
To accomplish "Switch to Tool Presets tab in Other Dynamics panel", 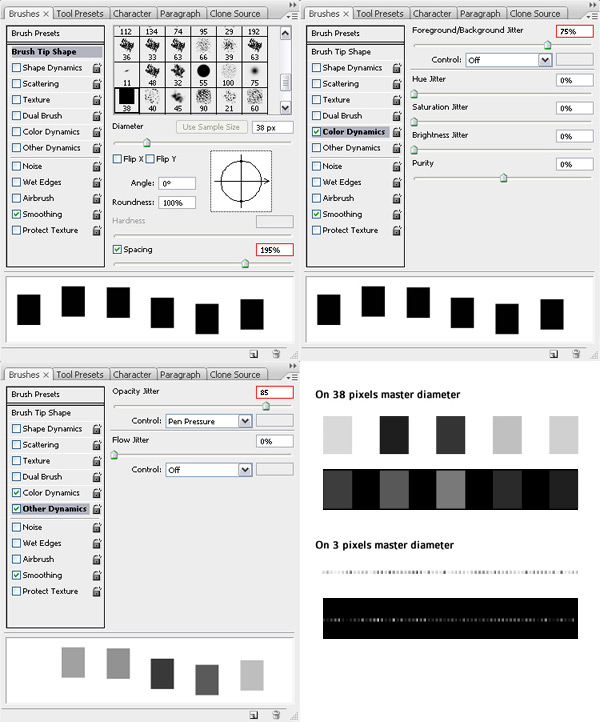I will click(80, 375).
